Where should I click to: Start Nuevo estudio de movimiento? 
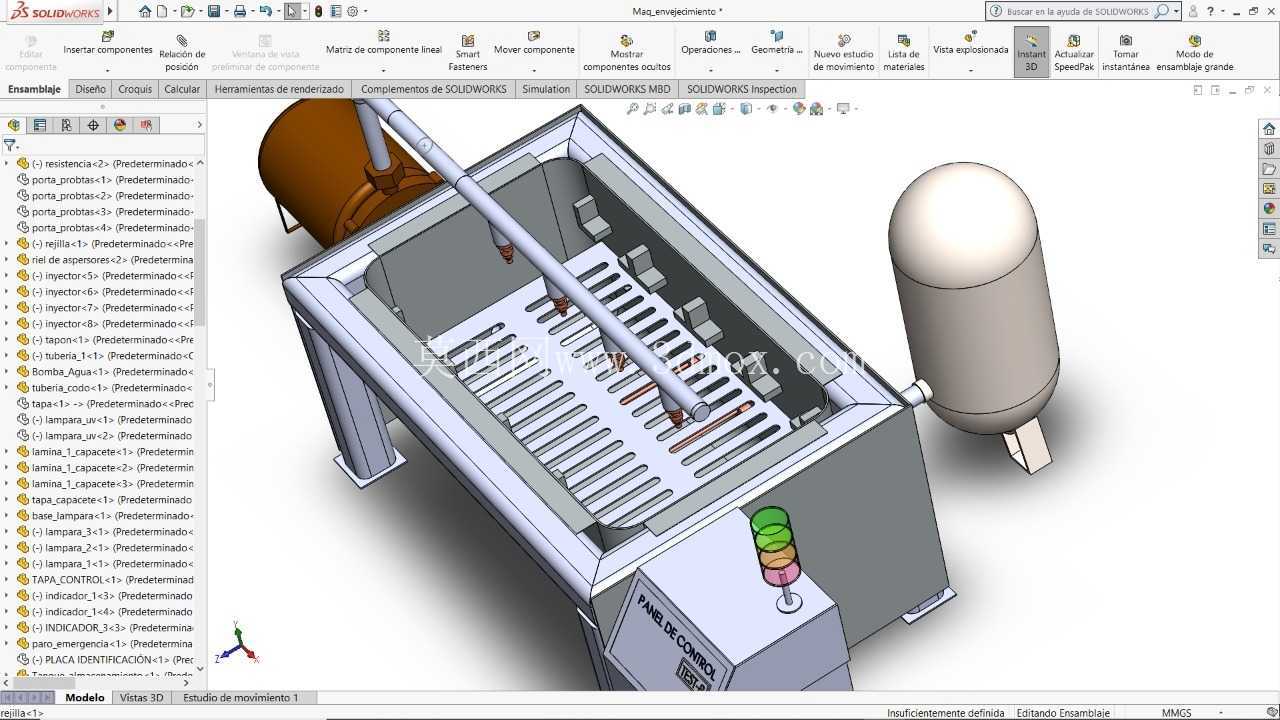tap(844, 52)
